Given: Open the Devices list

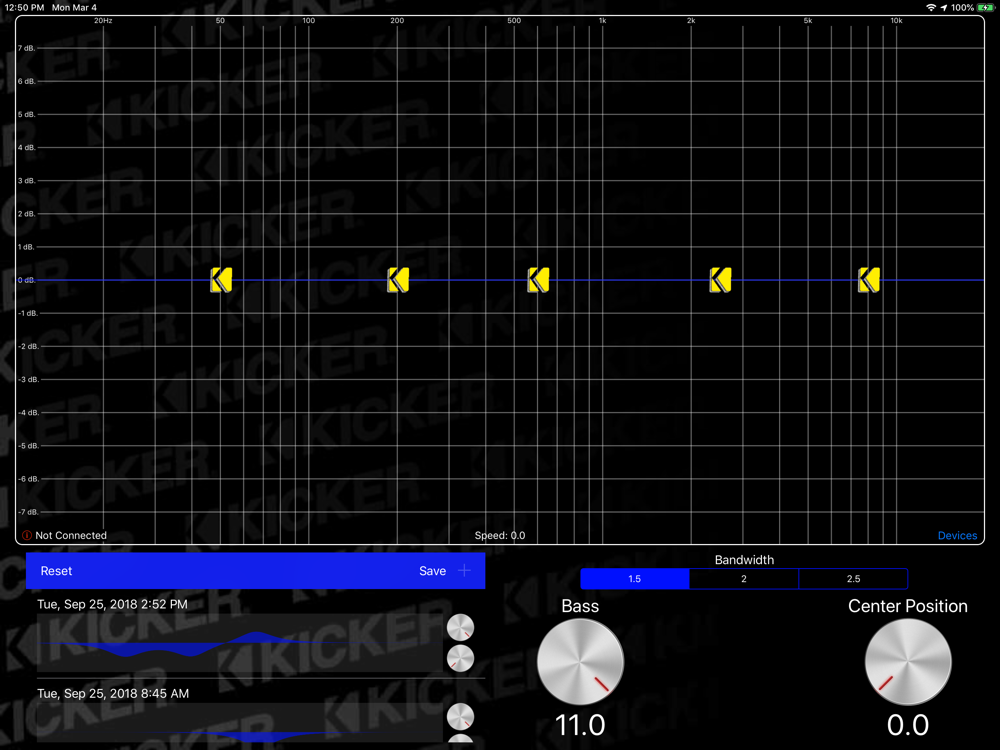Looking at the screenshot, I should click(x=957, y=536).
